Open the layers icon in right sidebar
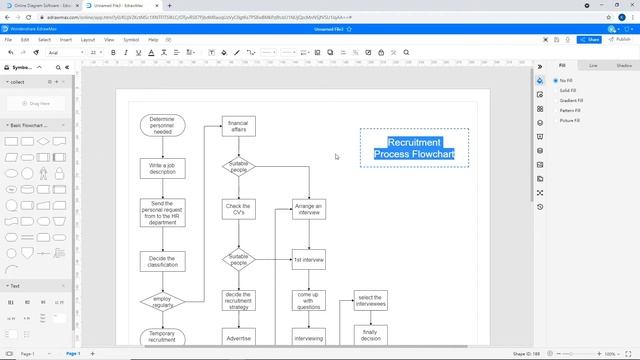This screenshot has width=640, height=360. [x=540, y=151]
